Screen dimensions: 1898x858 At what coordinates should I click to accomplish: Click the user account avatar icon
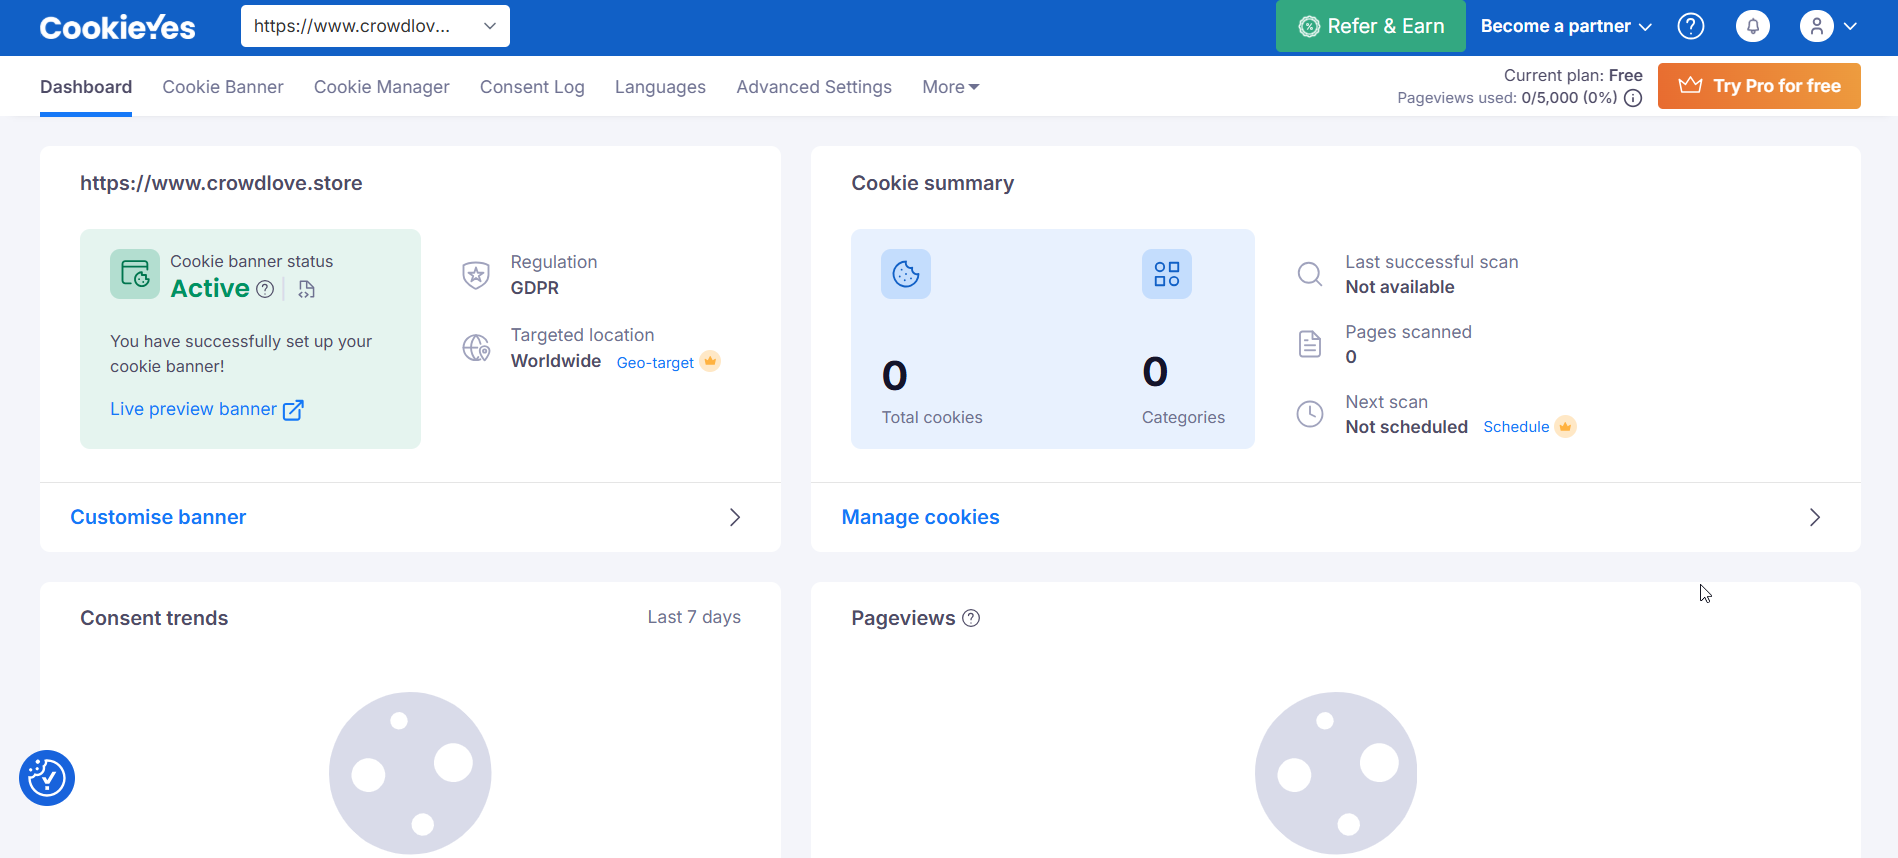1817,26
